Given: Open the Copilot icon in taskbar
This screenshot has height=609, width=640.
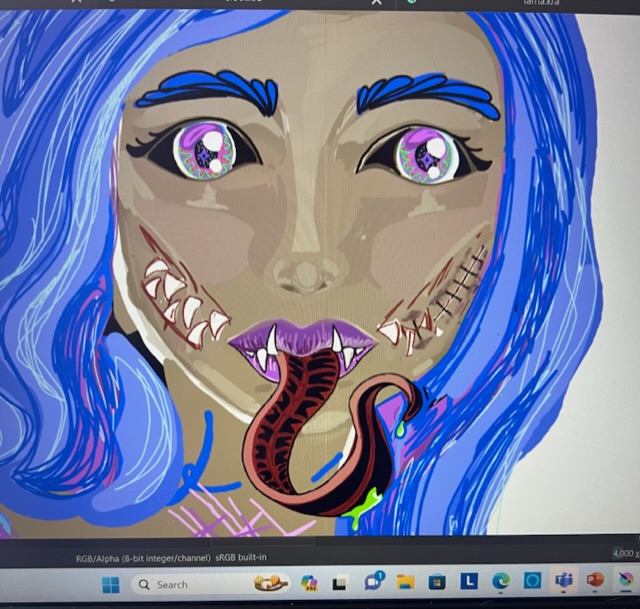Looking at the screenshot, I should point(309,582).
